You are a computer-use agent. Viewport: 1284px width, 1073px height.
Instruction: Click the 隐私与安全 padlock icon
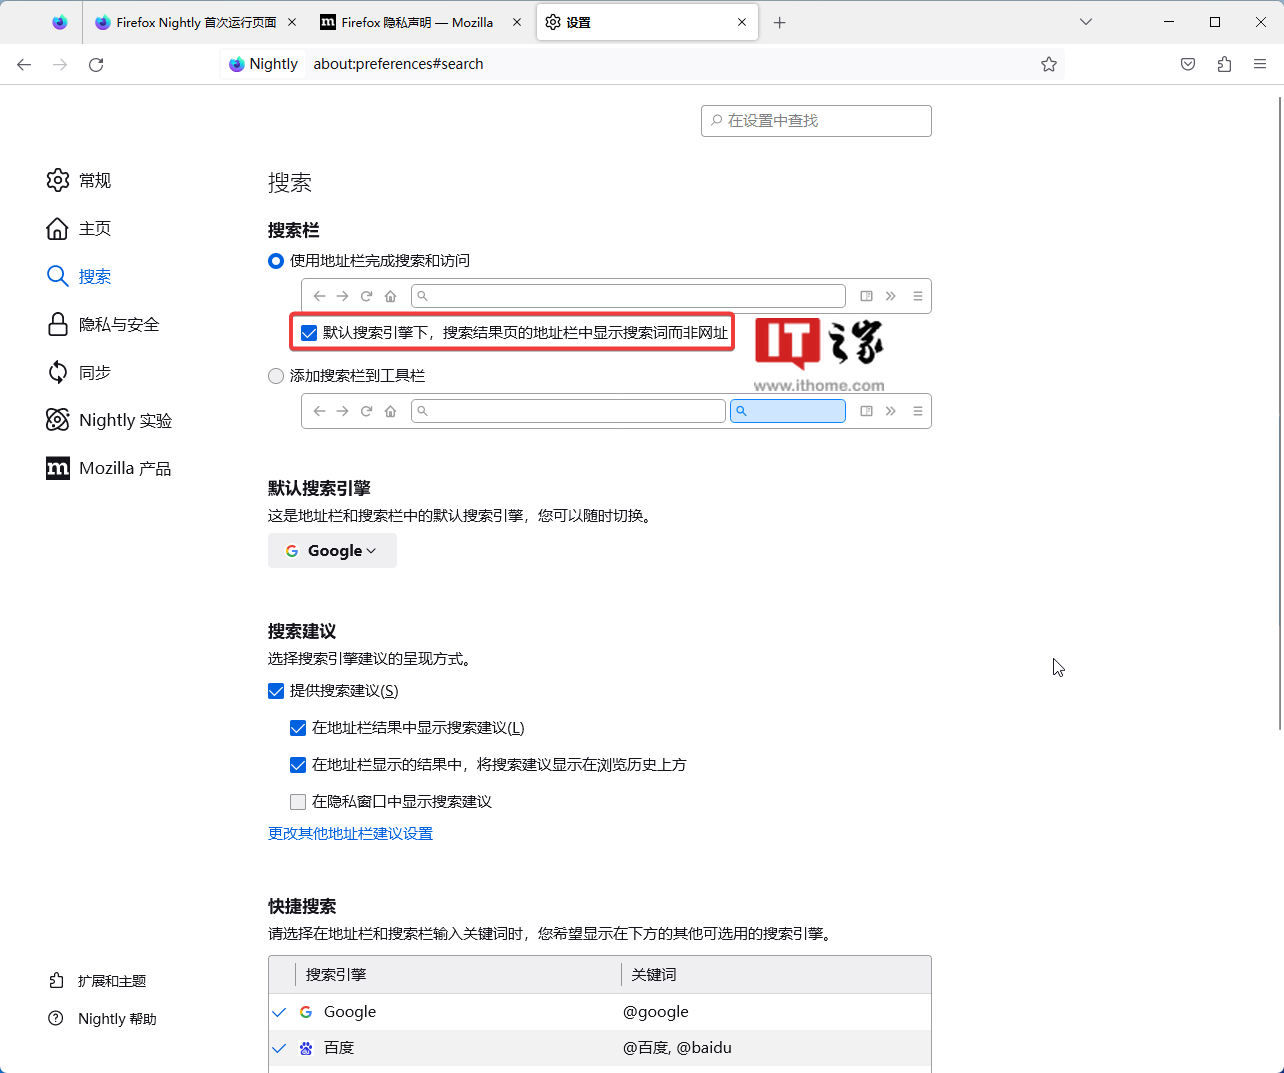click(x=58, y=324)
